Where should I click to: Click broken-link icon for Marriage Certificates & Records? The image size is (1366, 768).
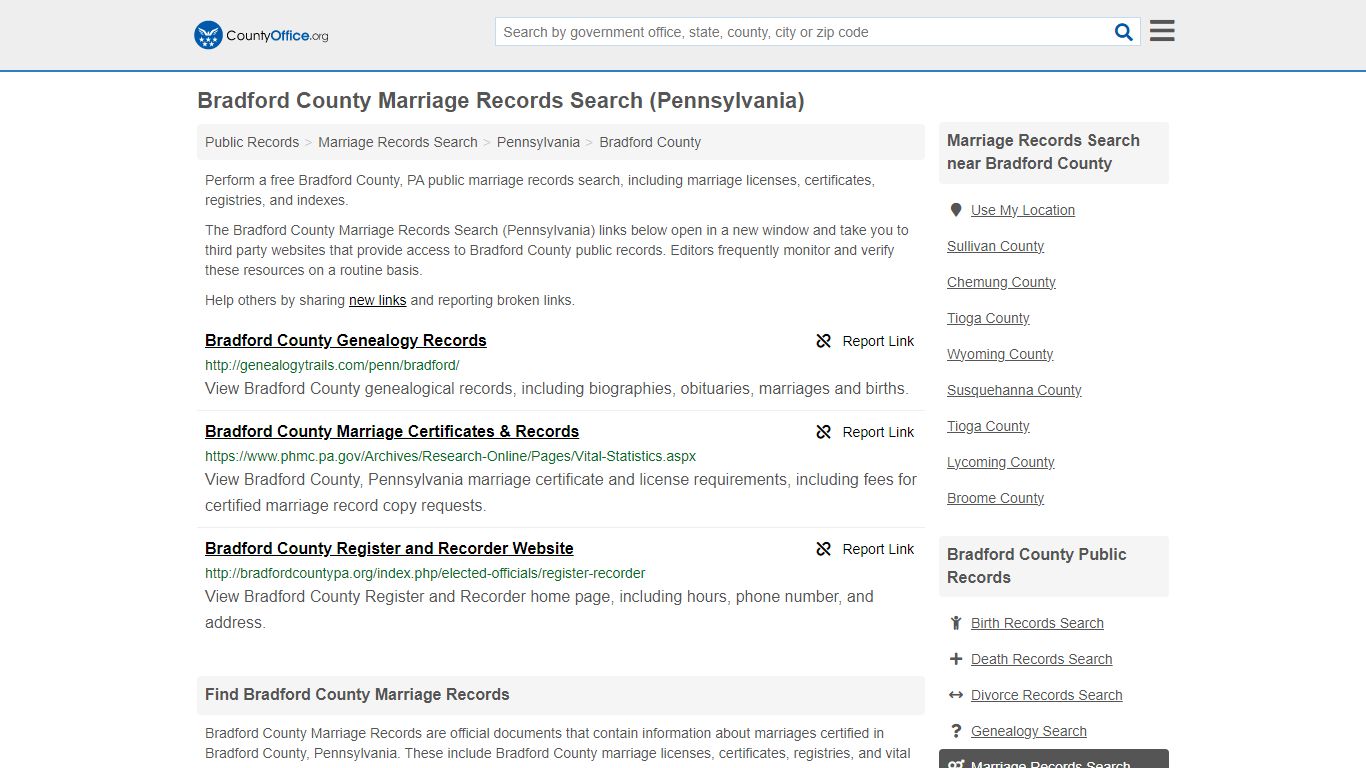click(x=824, y=432)
